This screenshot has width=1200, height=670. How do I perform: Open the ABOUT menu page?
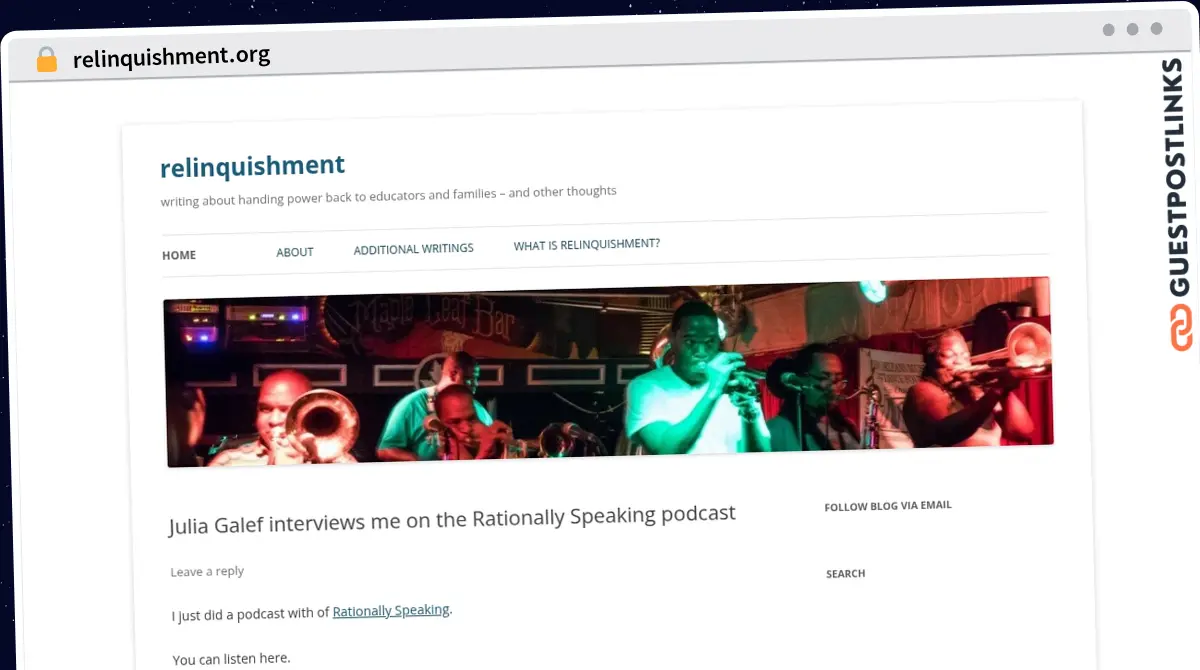(295, 252)
